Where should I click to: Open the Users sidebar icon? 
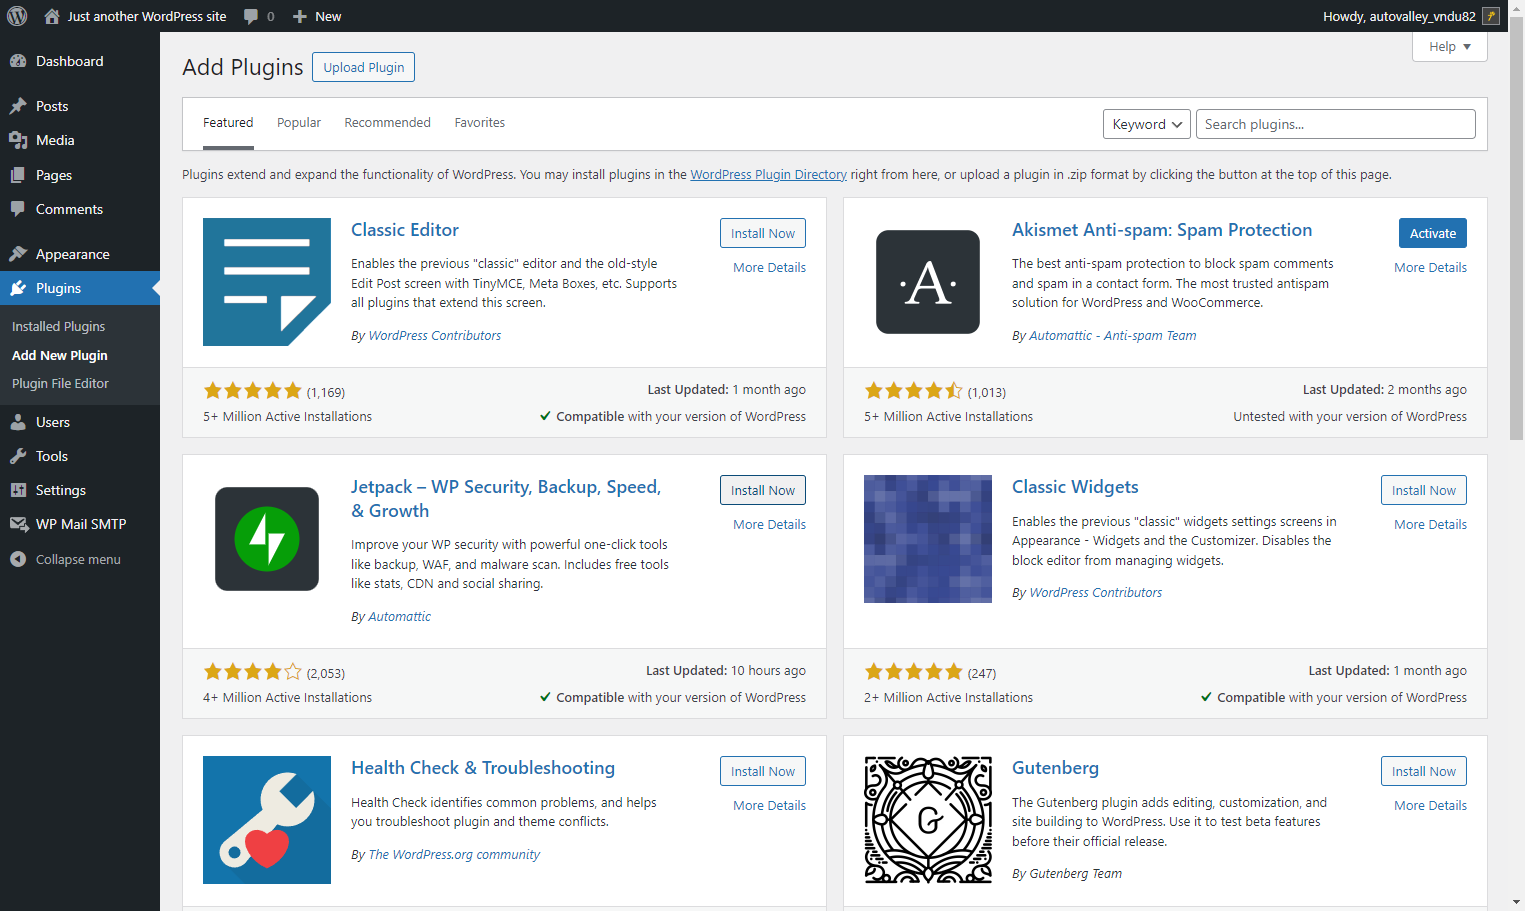[x=18, y=422]
